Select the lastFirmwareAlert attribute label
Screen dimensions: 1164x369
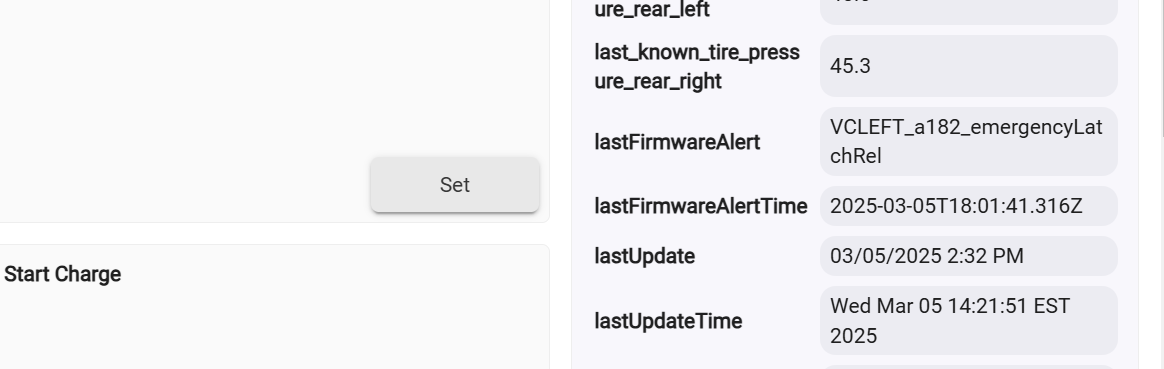tap(677, 142)
